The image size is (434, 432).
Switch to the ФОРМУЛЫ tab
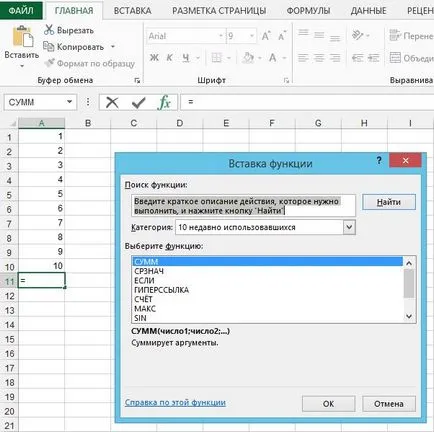[x=308, y=11]
